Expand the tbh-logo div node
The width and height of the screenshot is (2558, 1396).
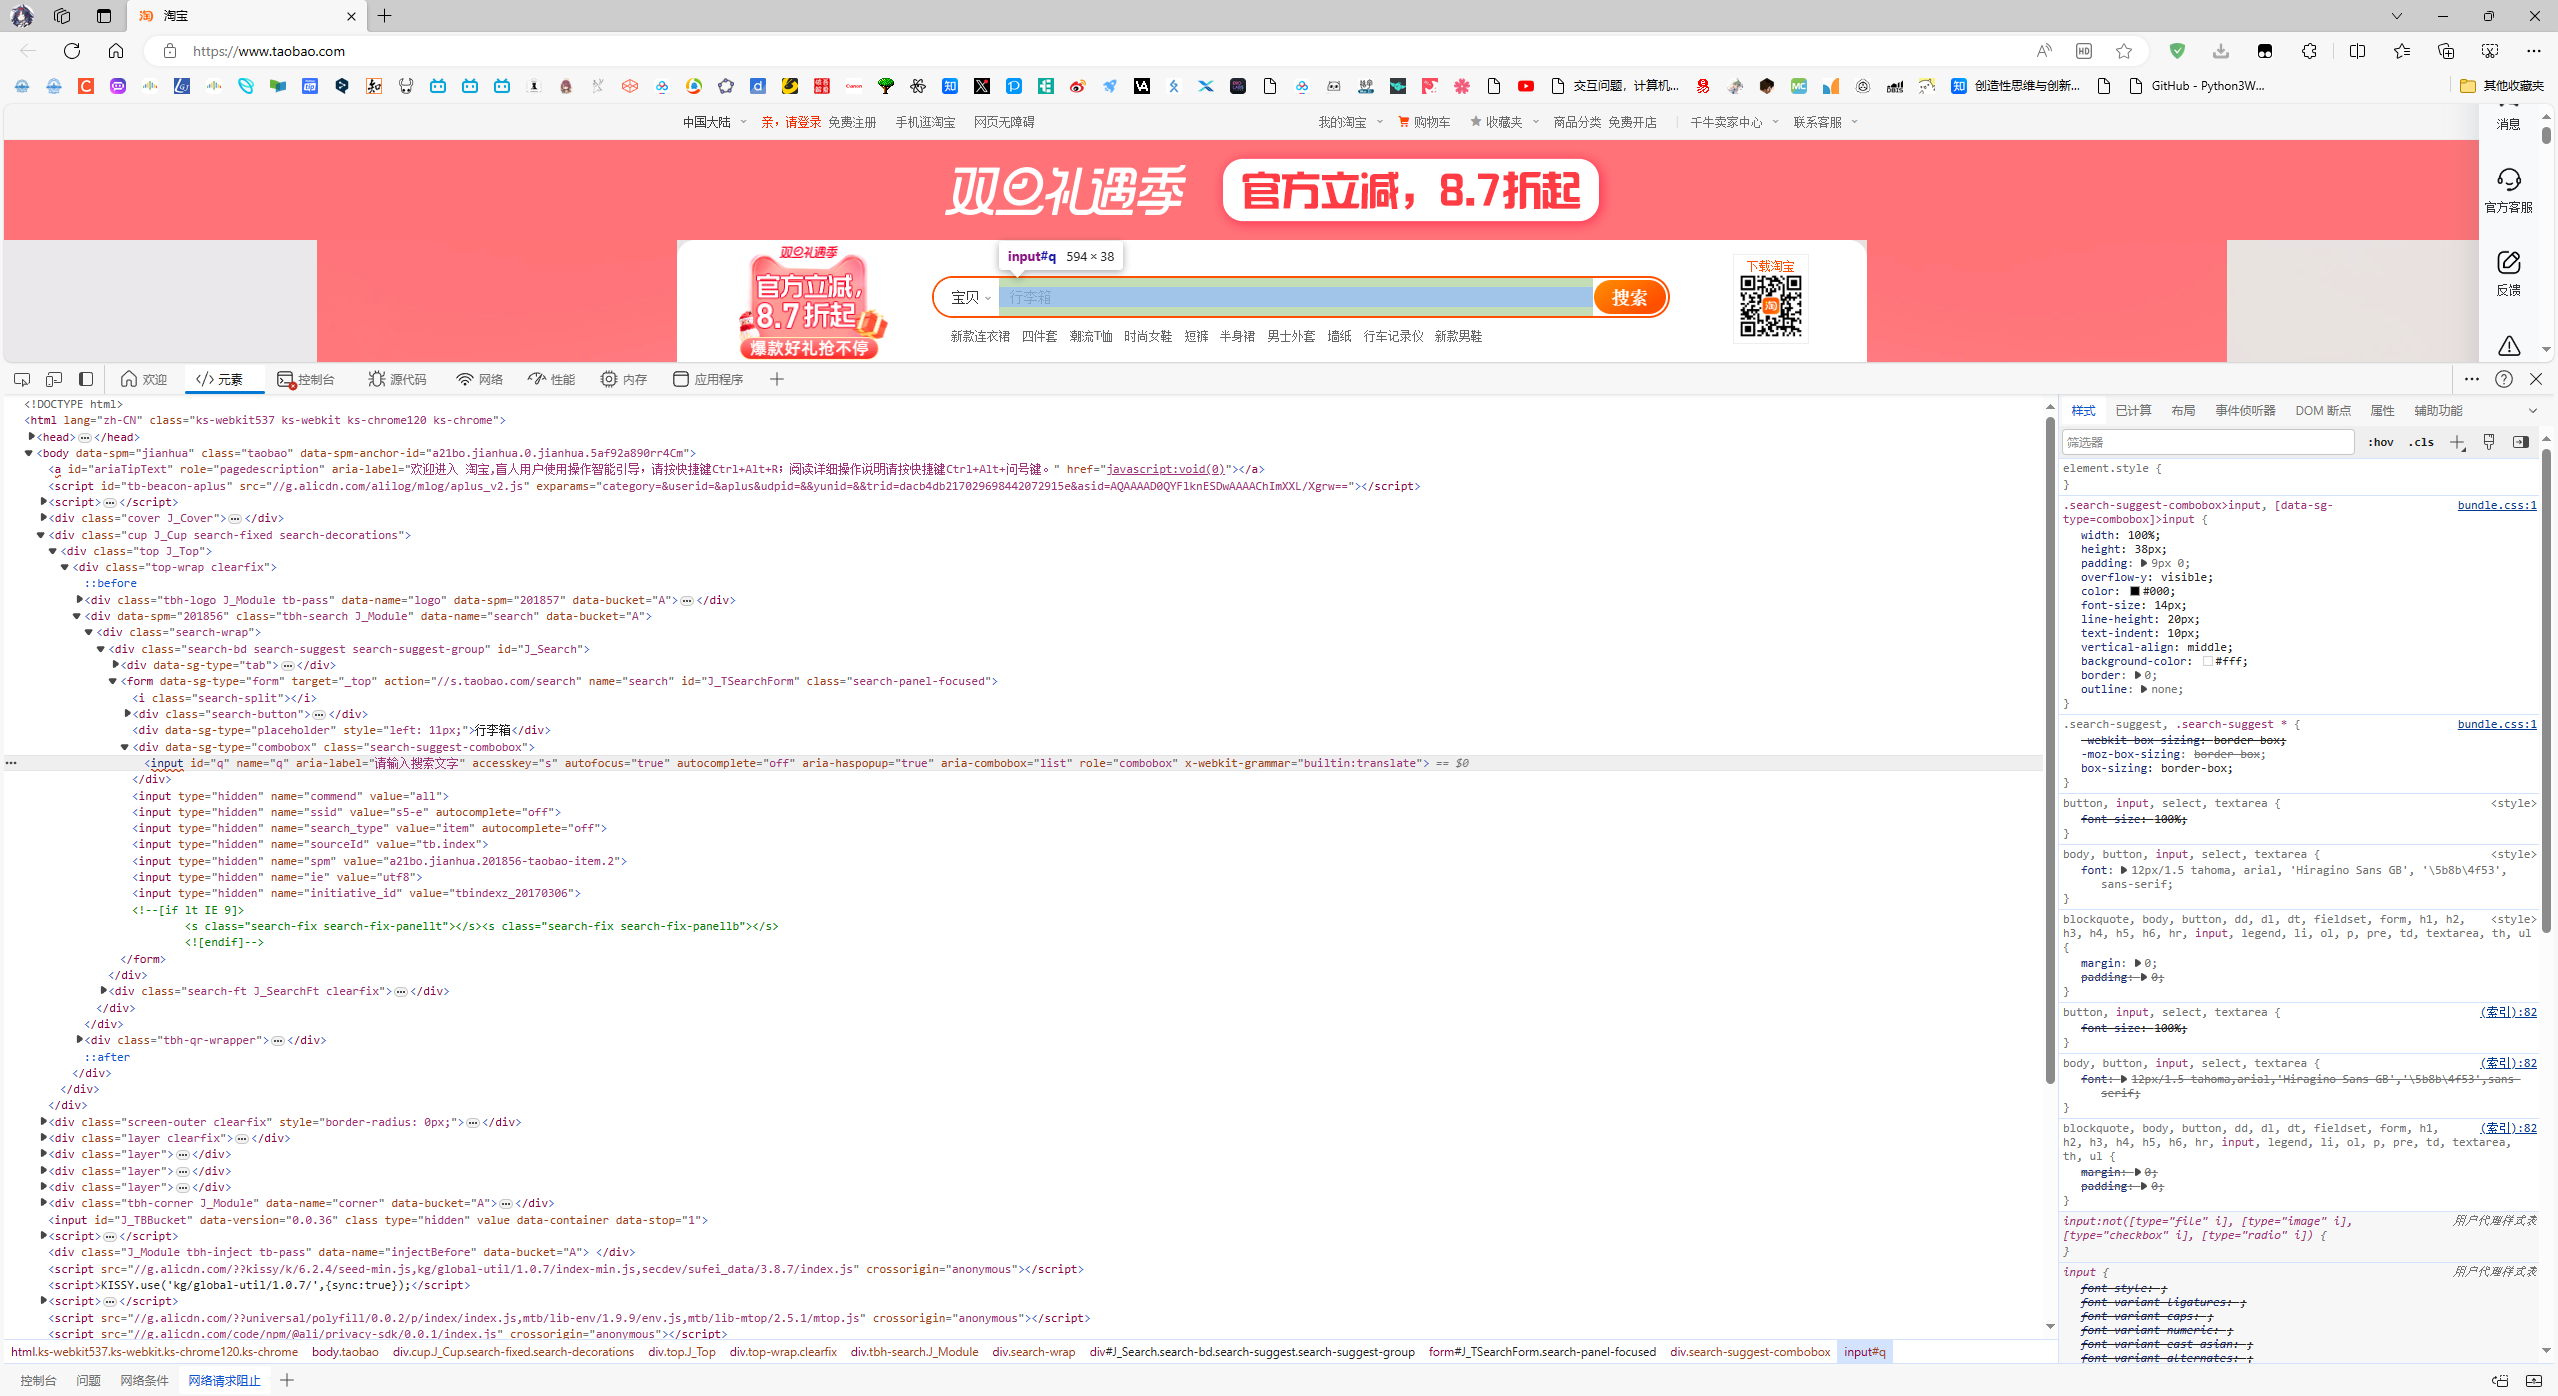pyautogui.click(x=79, y=600)
